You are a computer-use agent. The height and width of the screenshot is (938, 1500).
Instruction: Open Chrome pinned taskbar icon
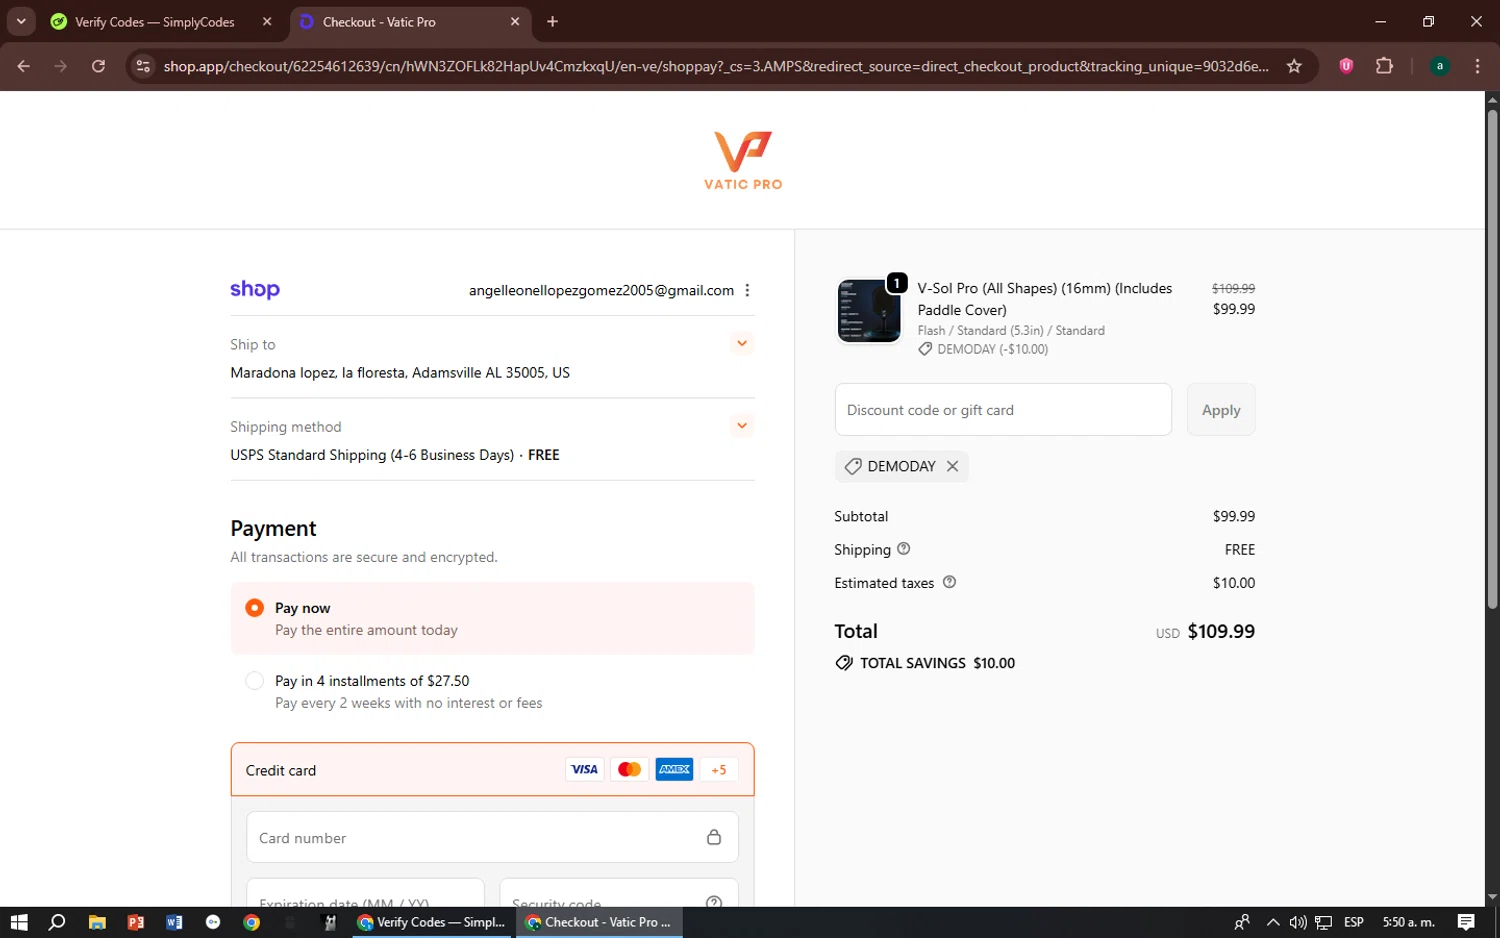(x=252, y=922)
